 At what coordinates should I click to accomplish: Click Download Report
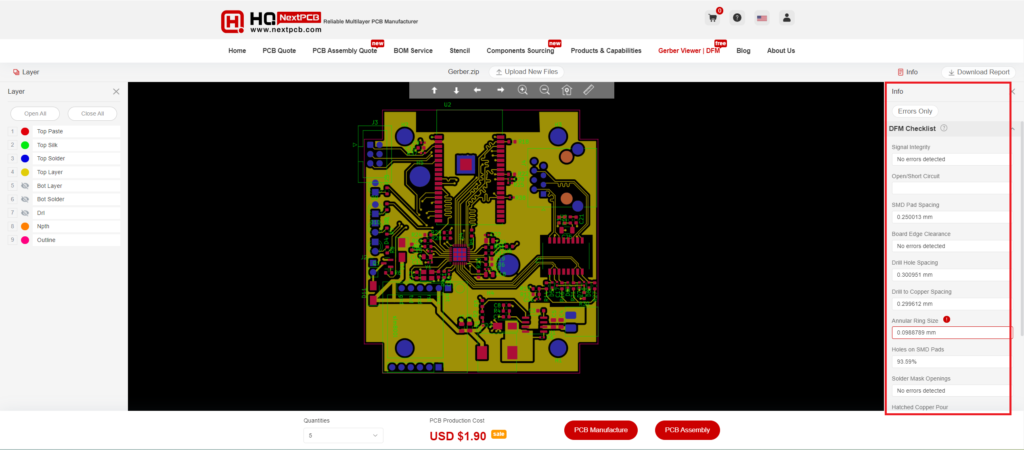tap(976, 72)
